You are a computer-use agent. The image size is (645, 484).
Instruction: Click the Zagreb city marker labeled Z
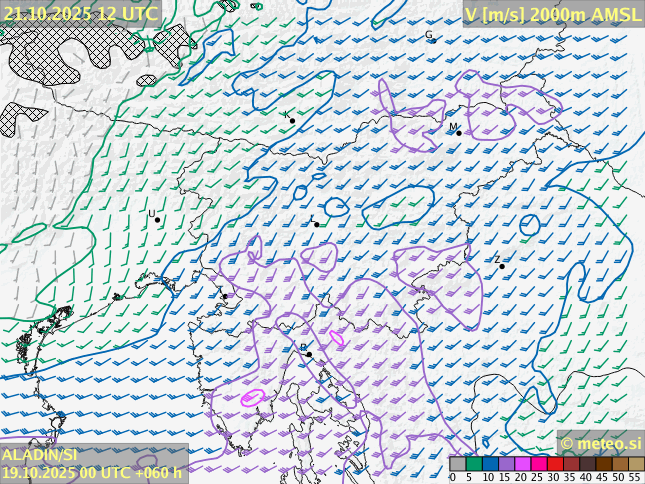[x=502, y=266]
